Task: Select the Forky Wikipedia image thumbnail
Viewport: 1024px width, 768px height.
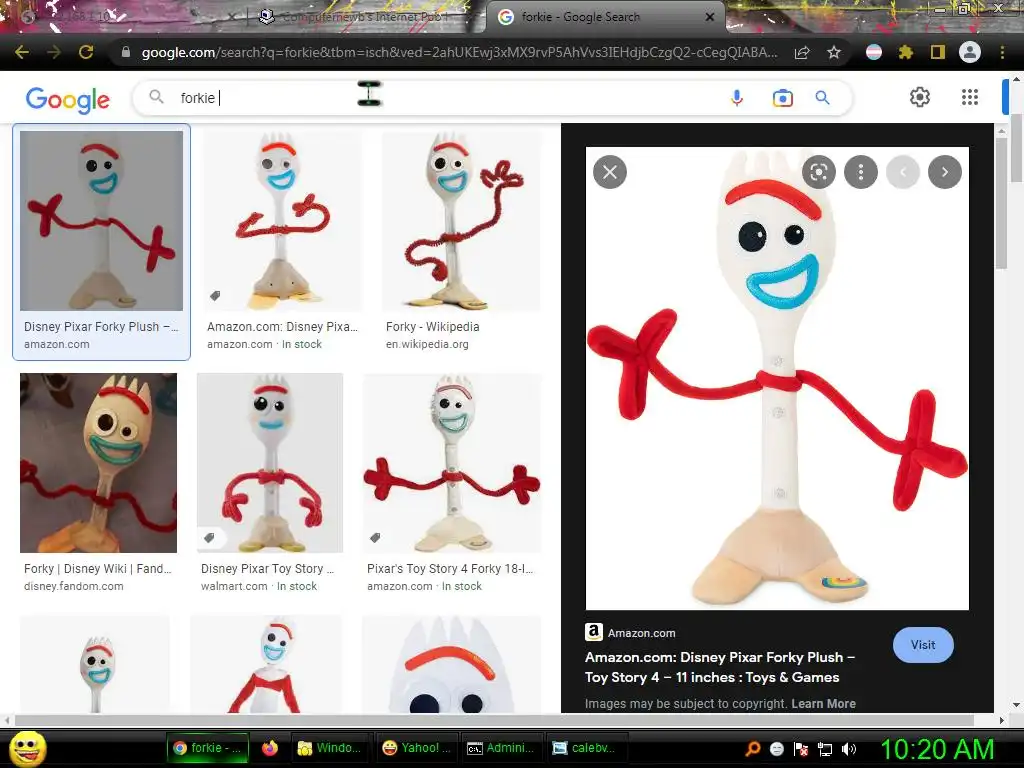Action: click(461, 221)
